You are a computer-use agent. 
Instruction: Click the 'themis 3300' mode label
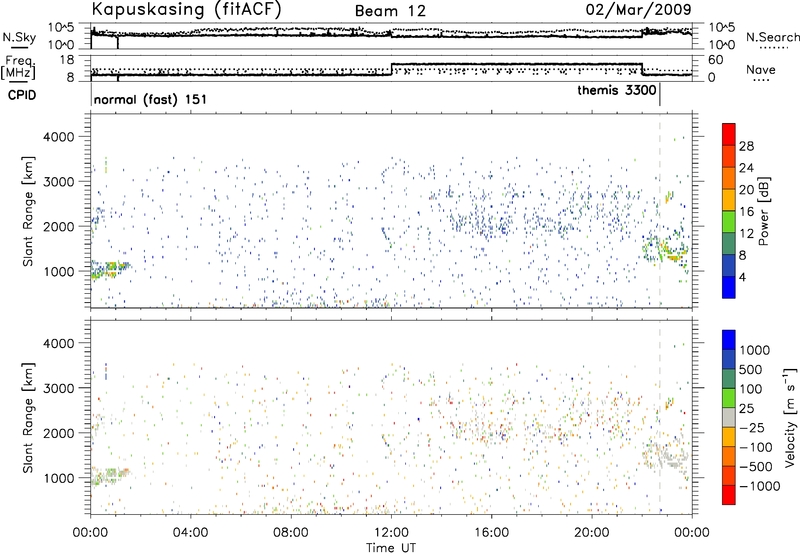point(617,91)
